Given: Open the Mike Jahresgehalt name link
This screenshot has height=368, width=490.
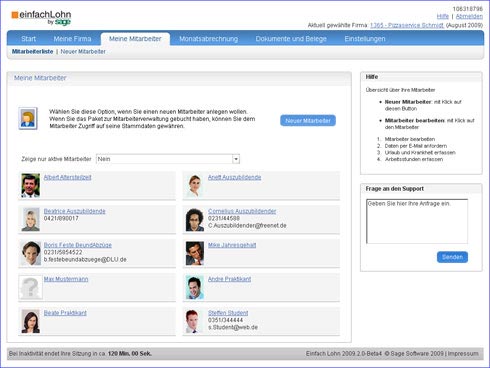Looking at the screenshot, I should (232, 245).
